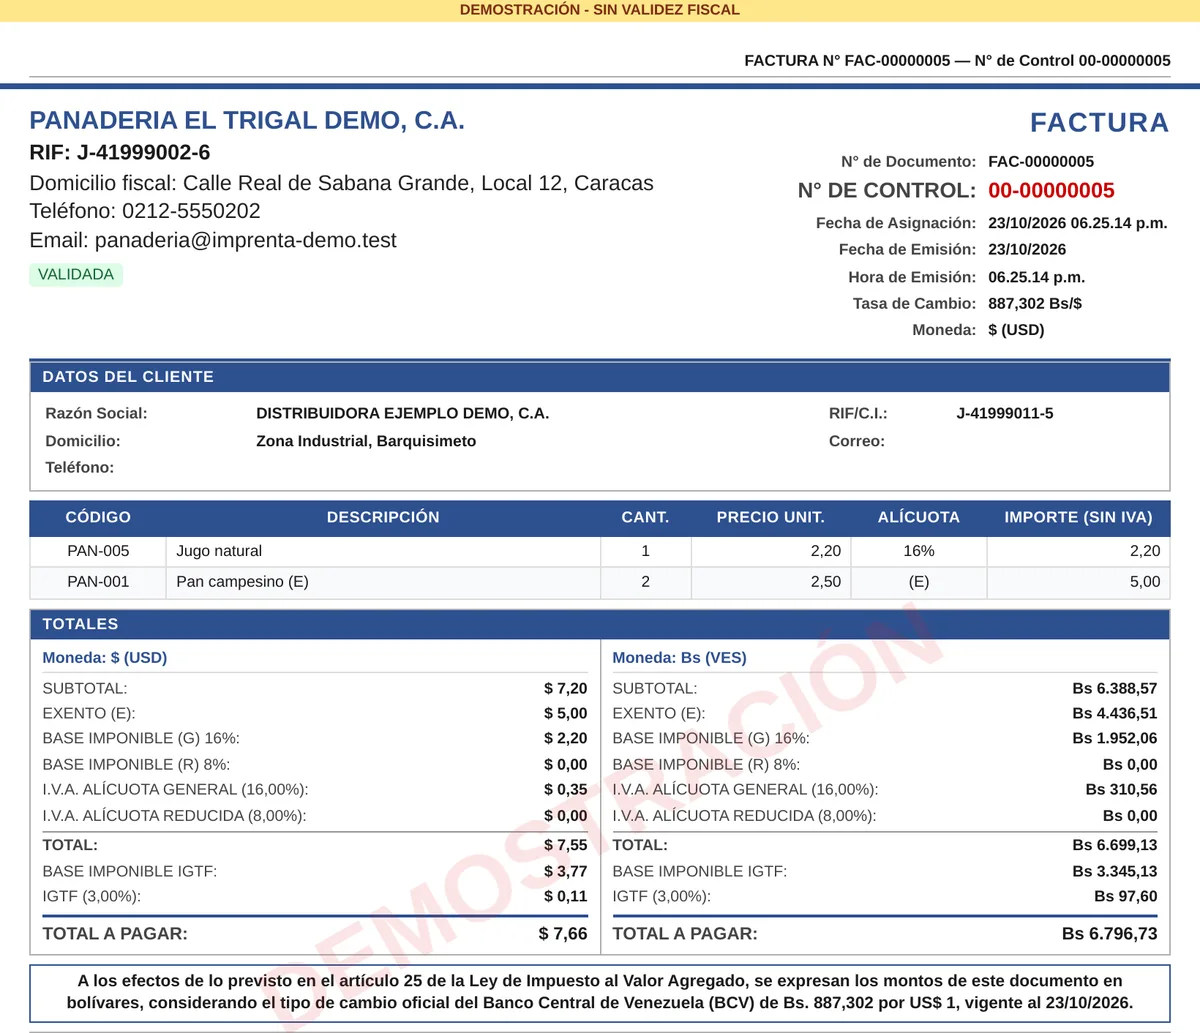Screen dimensions: 1200x1033
Task: Click the Moneda value $ (USD) in header
Action: (1016, 330)
